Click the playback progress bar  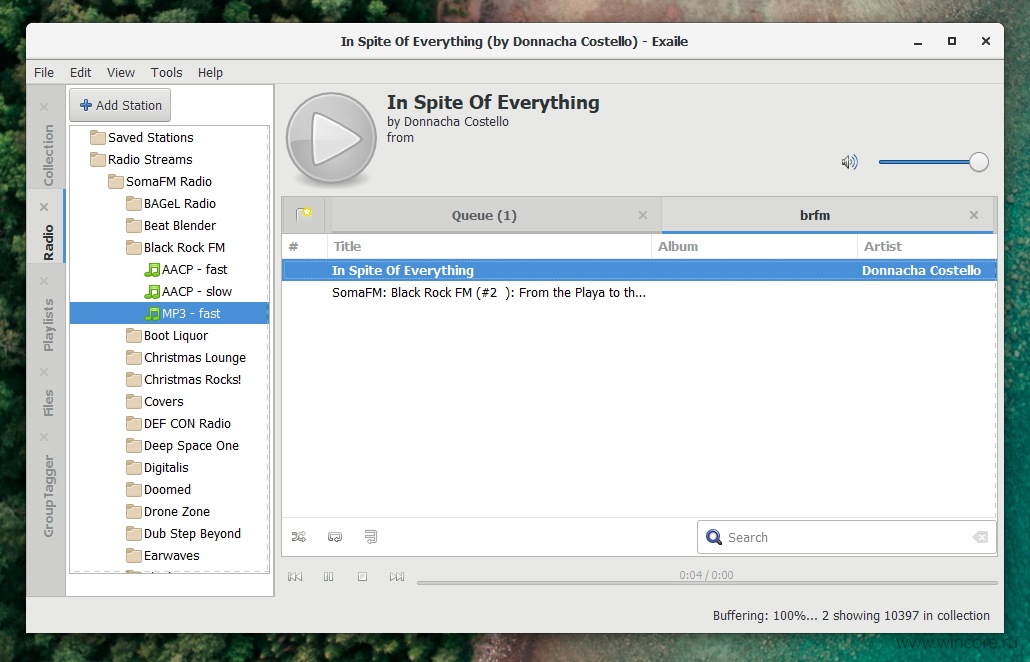click(707, 583)
